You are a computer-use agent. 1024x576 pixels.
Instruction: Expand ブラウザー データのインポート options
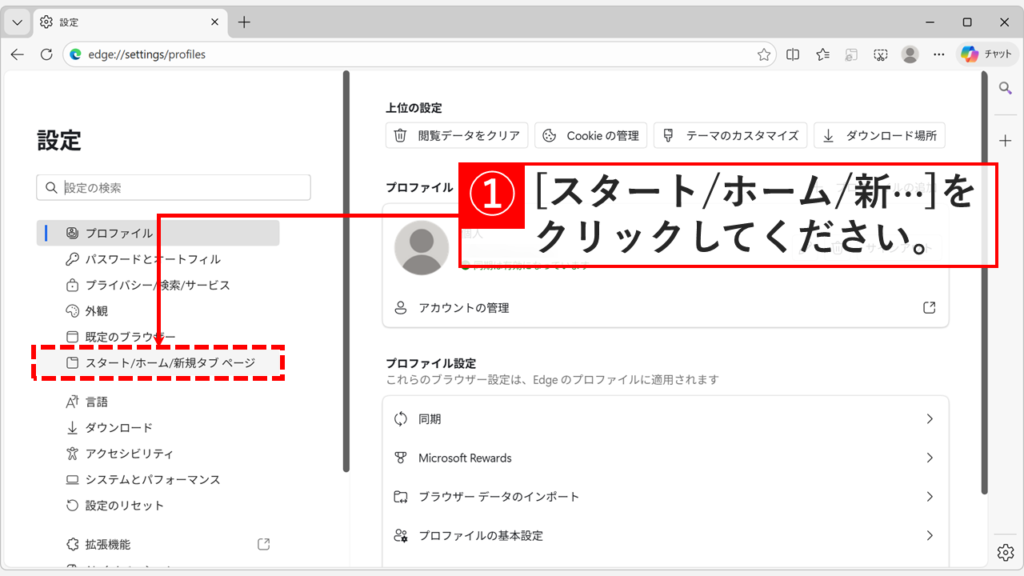(x=665, y=496)
